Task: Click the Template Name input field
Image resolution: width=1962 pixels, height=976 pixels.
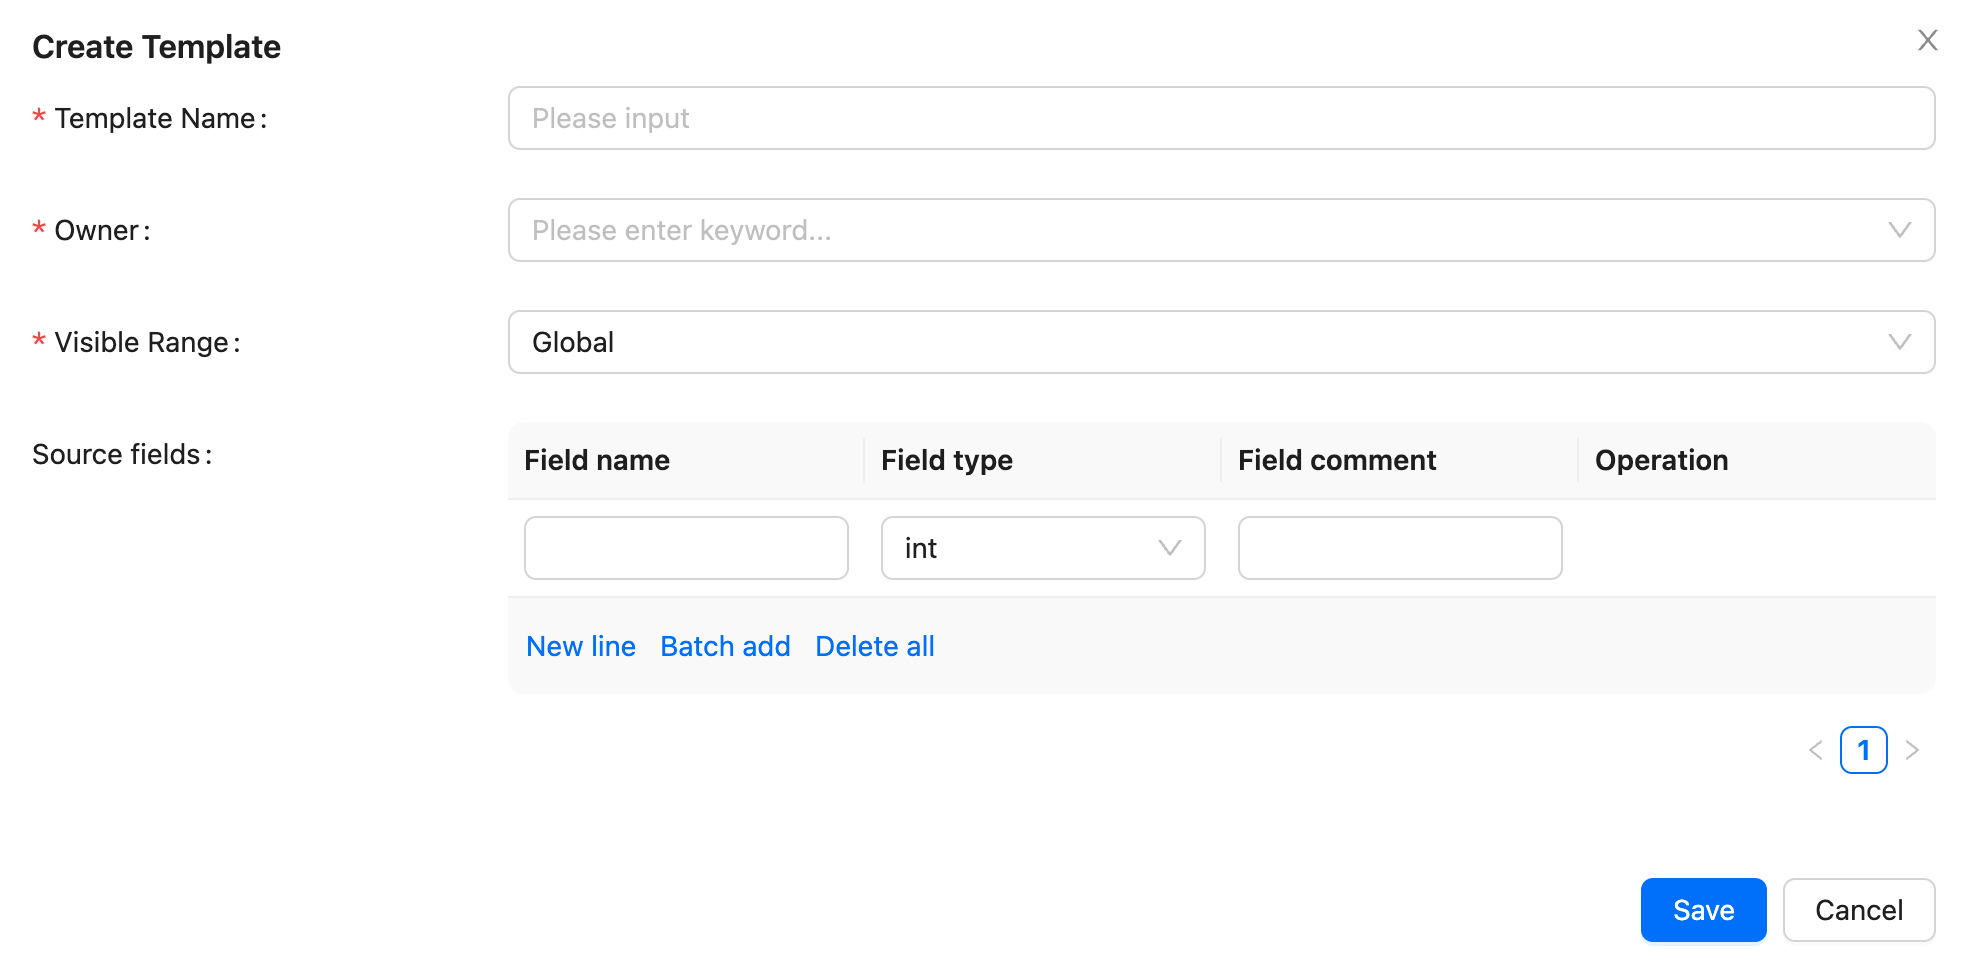Action: pos(1220,118)
